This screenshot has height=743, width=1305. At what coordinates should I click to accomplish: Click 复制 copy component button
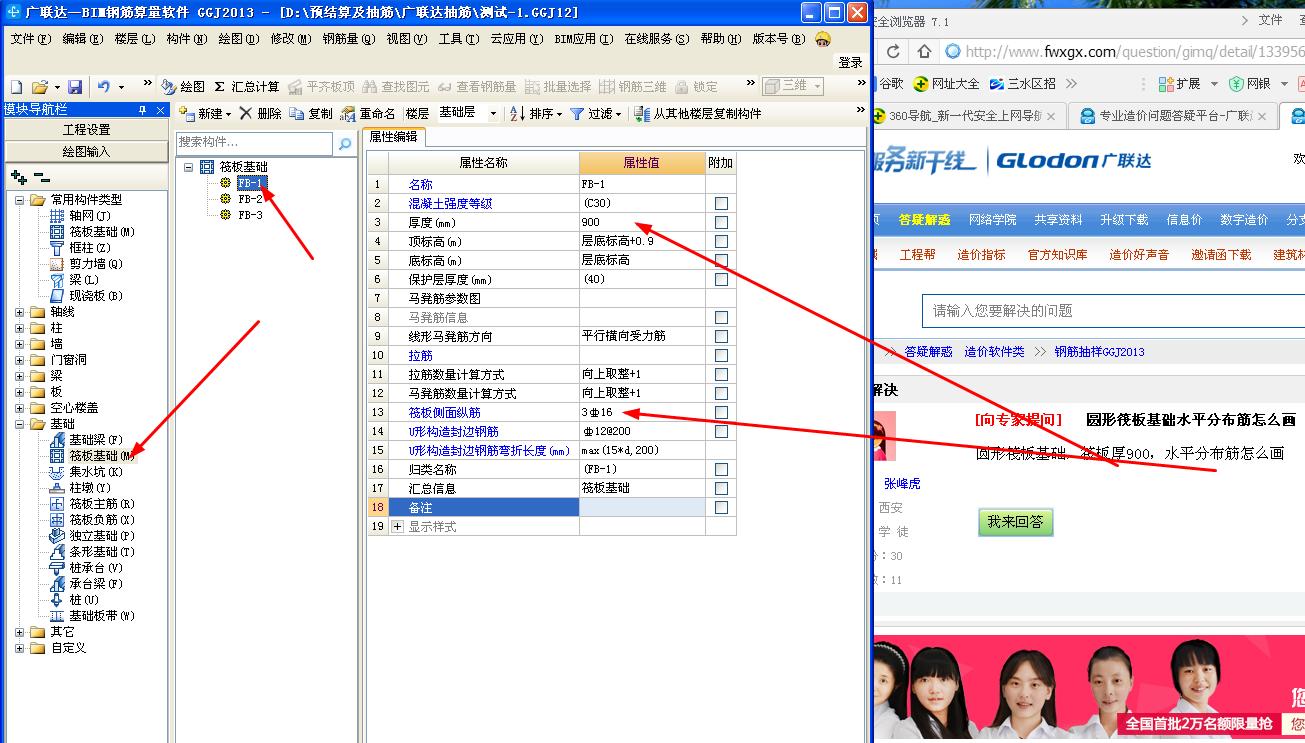[311, 114]
